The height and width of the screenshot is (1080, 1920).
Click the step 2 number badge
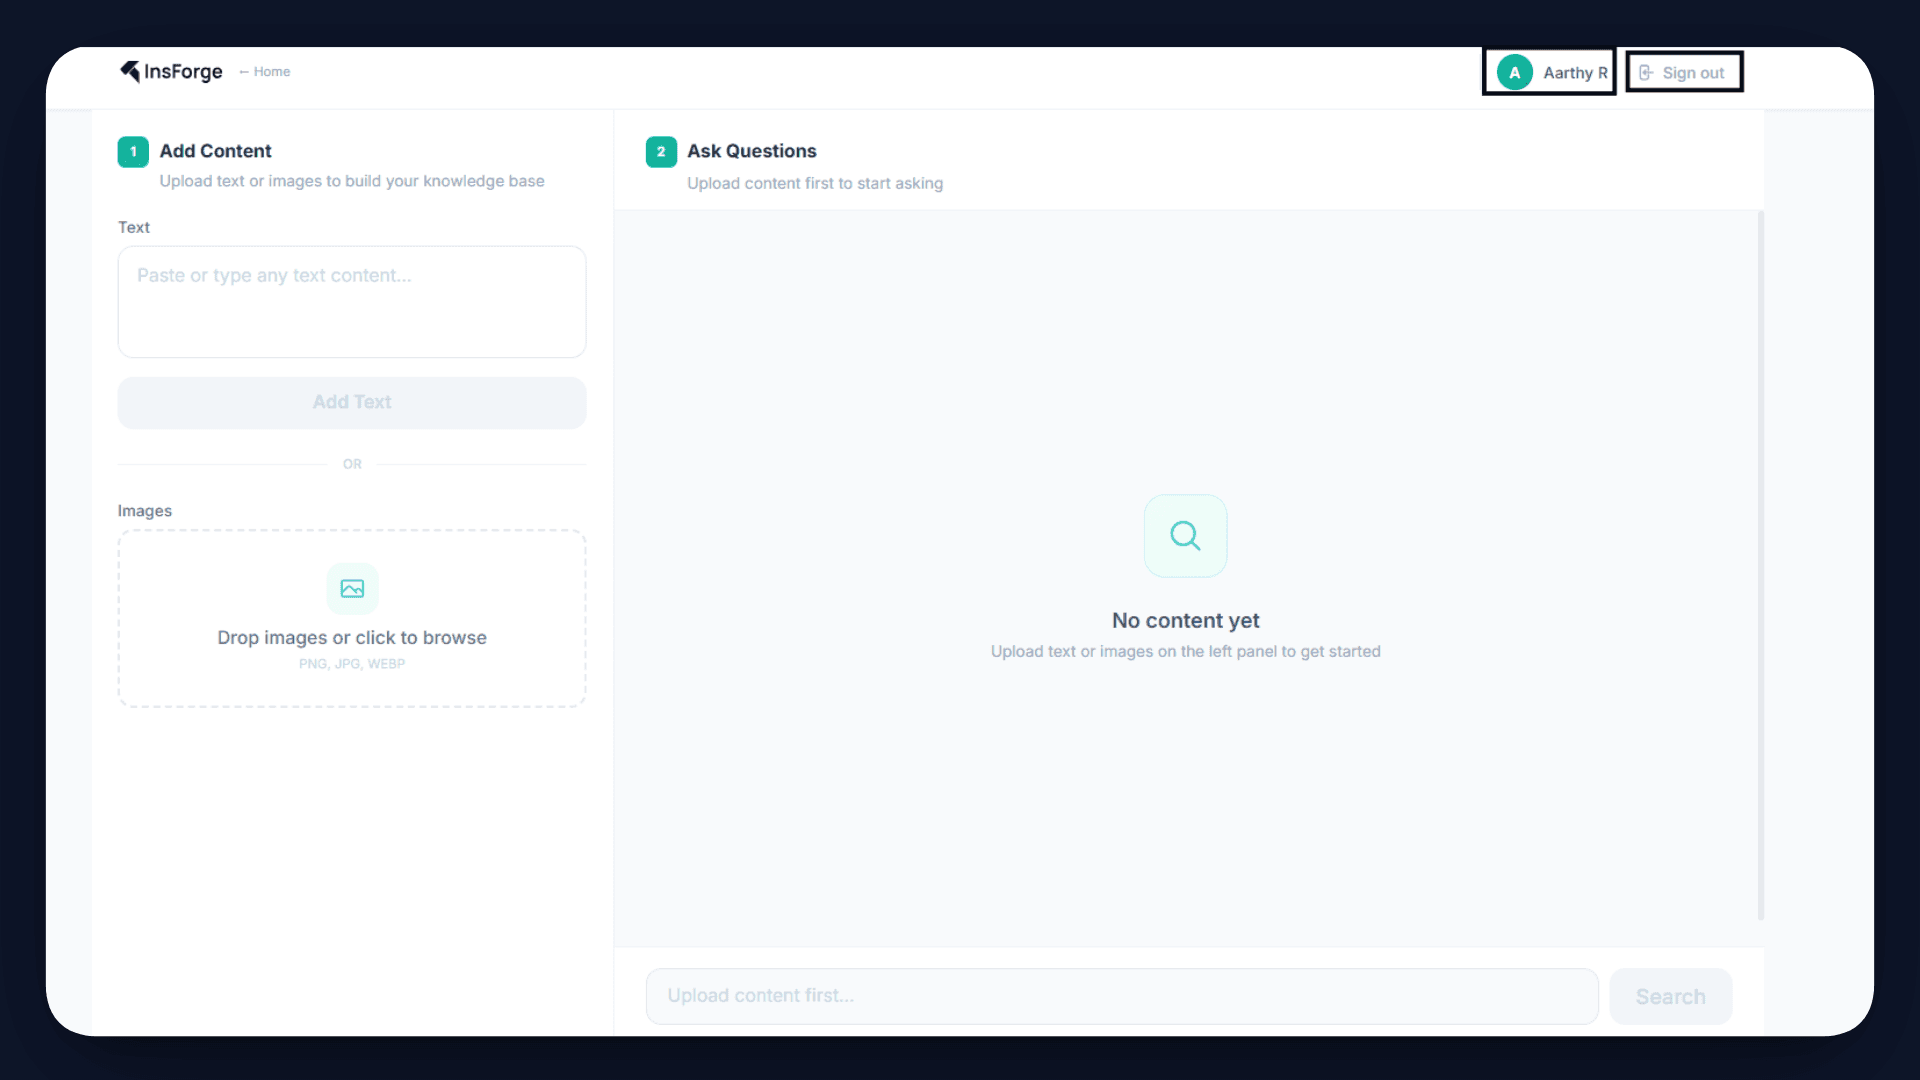pos(661,151)
